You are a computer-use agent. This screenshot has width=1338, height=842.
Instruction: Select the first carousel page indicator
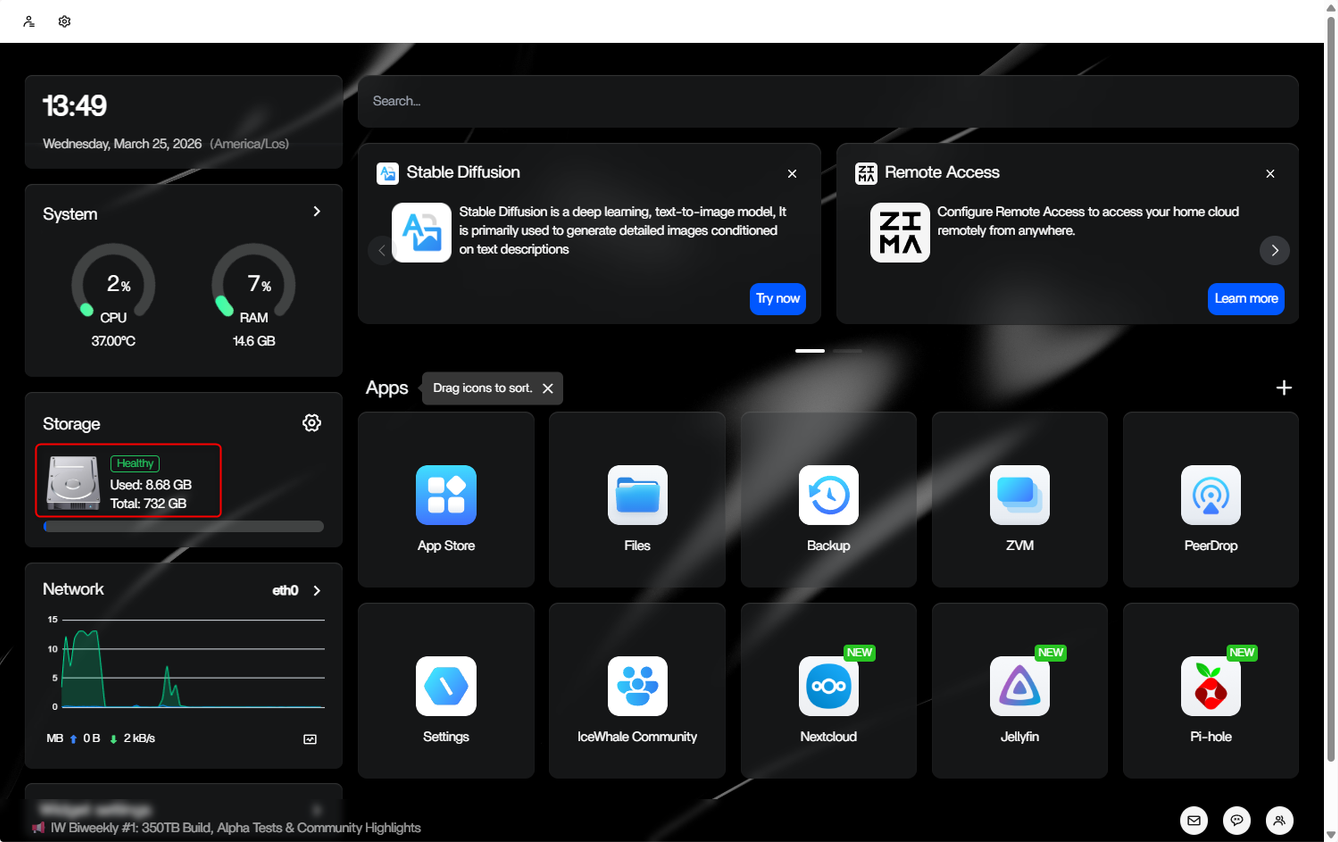[x=810, y=351]
